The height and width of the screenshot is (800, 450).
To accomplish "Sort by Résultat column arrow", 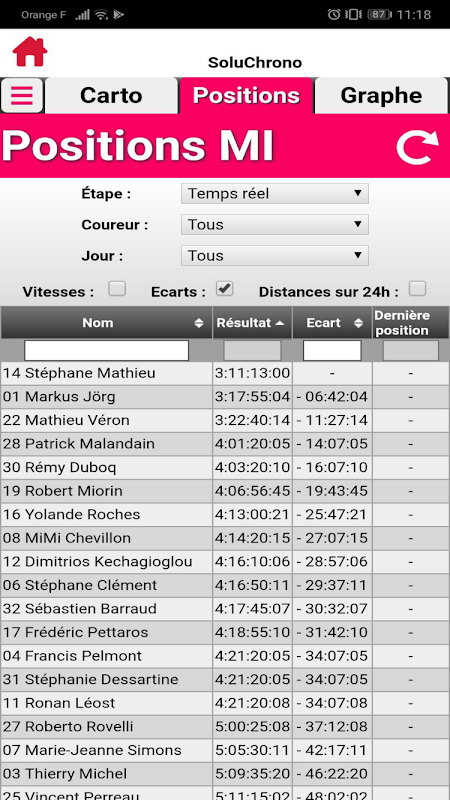I will pos(280,323).
